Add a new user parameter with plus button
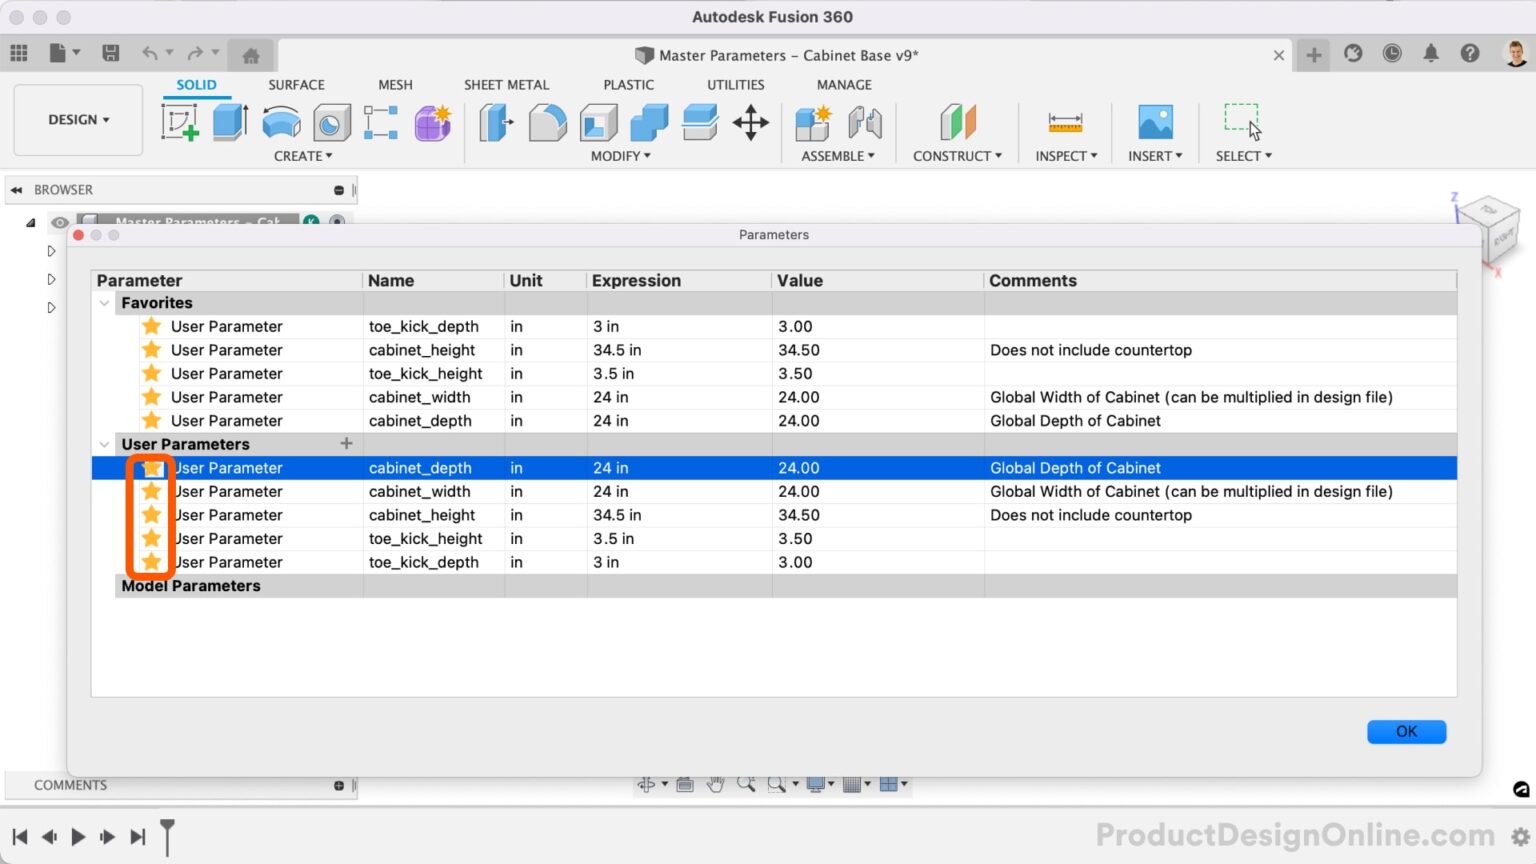 (346, 443)
